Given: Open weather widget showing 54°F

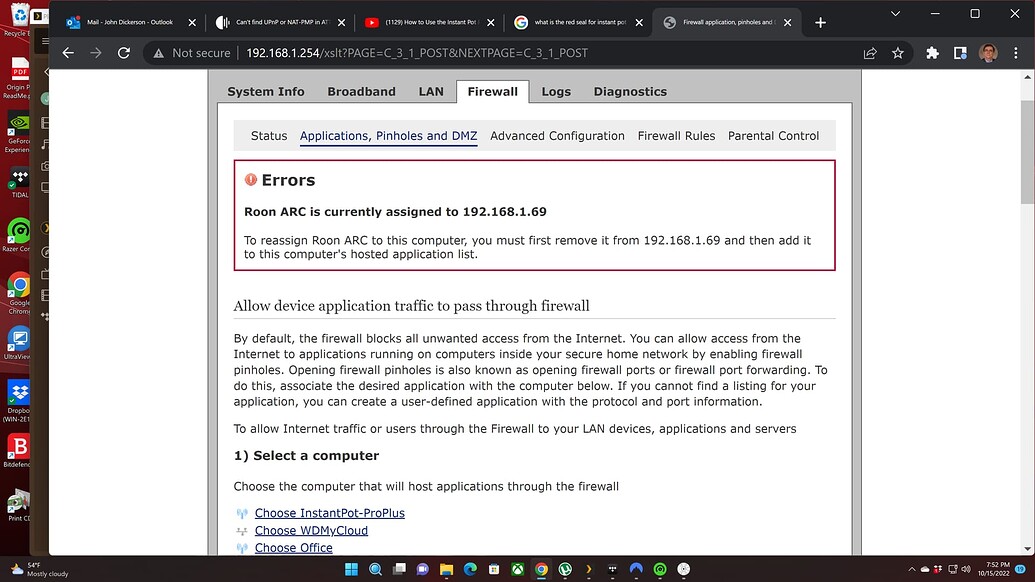Looking at the screenshot, I should (x=40, y=569).
